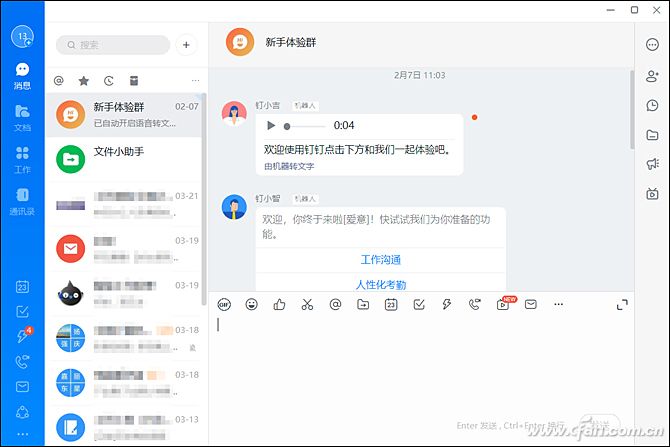Image resolution: width=670 pixels, height=447 pixels.
Task: Filter starred conversations
Action: (84, 80)
